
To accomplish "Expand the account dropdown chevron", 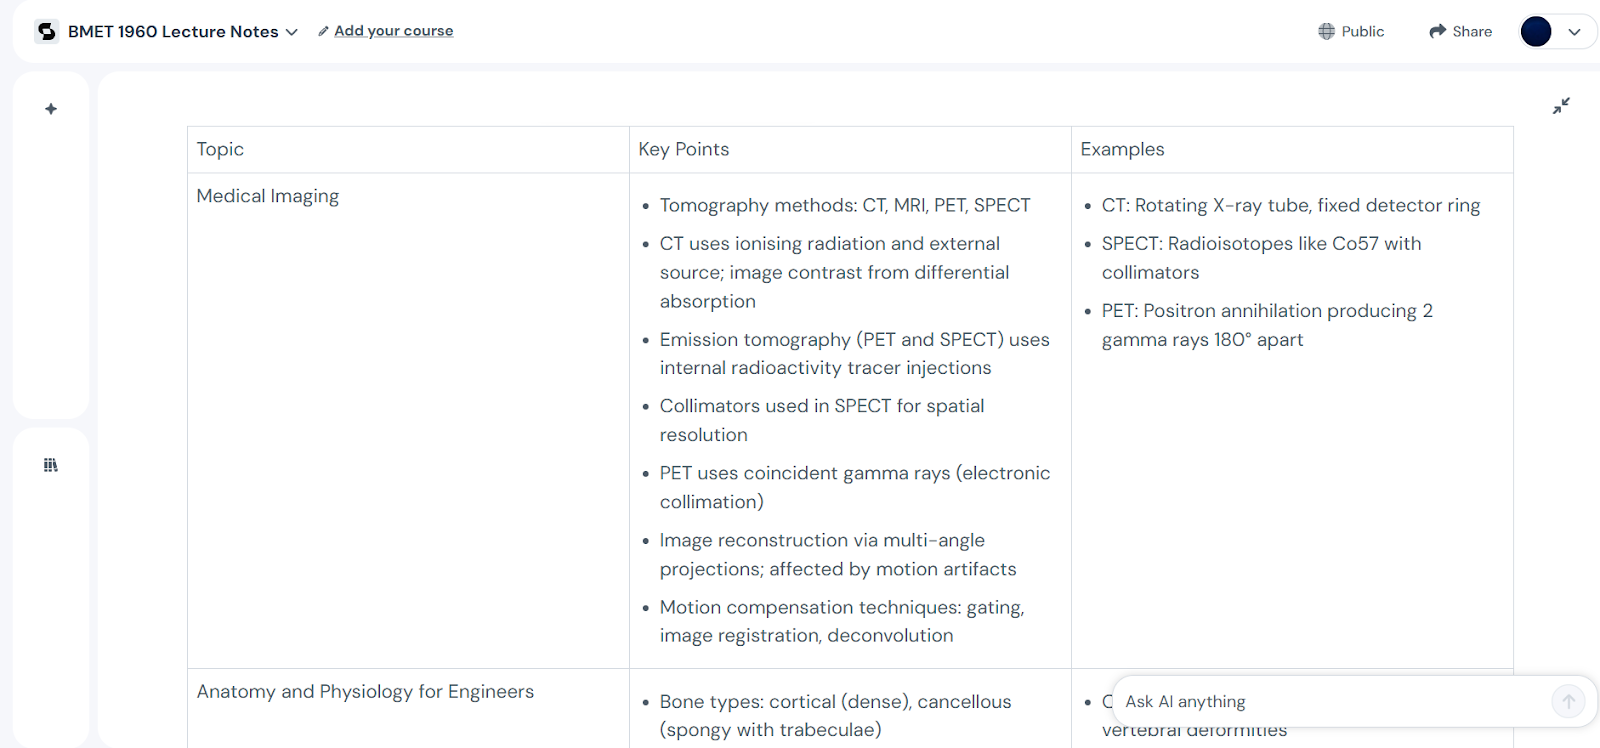I will 1574,32.
